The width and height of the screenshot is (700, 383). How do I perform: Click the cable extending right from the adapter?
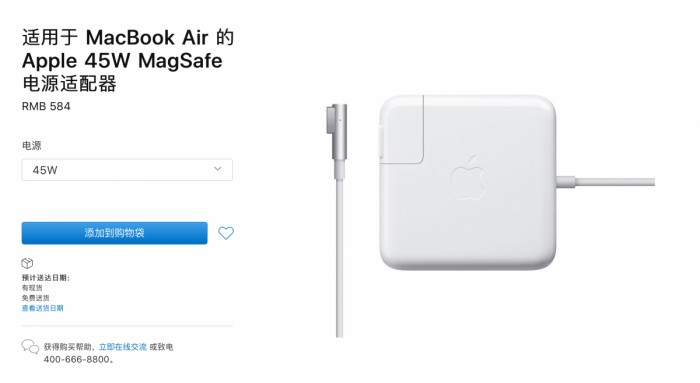pyautogui.click(x=606, y=182)
